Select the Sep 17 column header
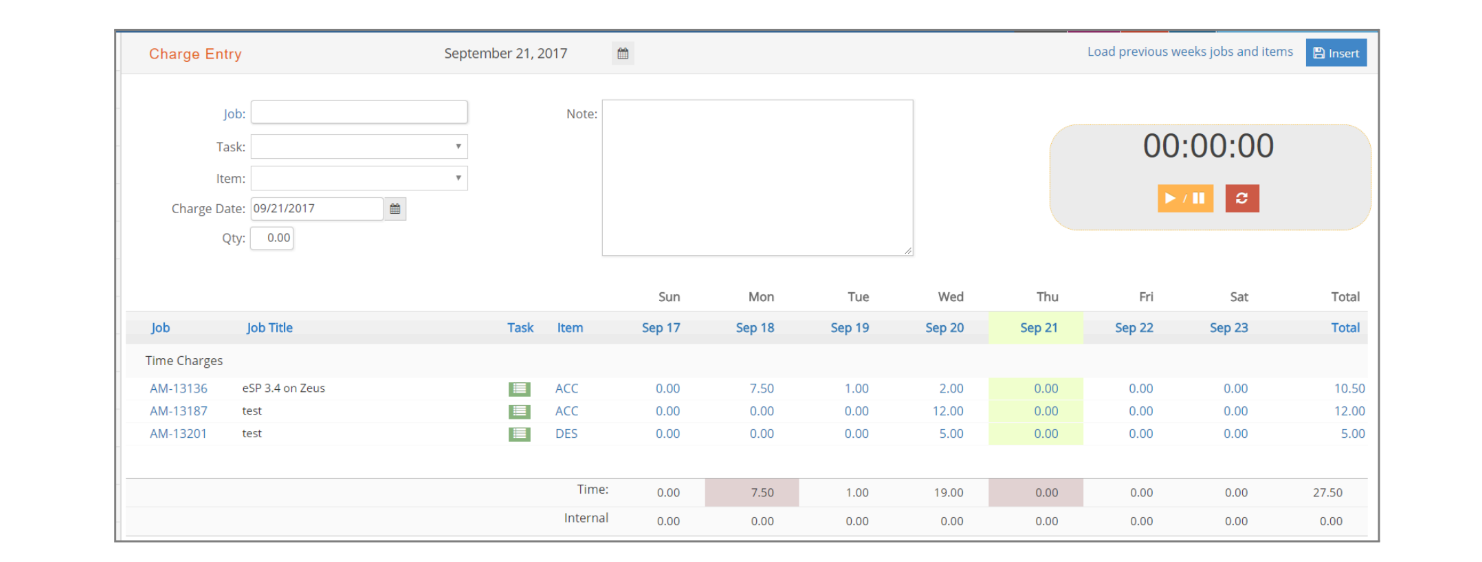The width and height of the screenshot is (1482, 562). 661,328
